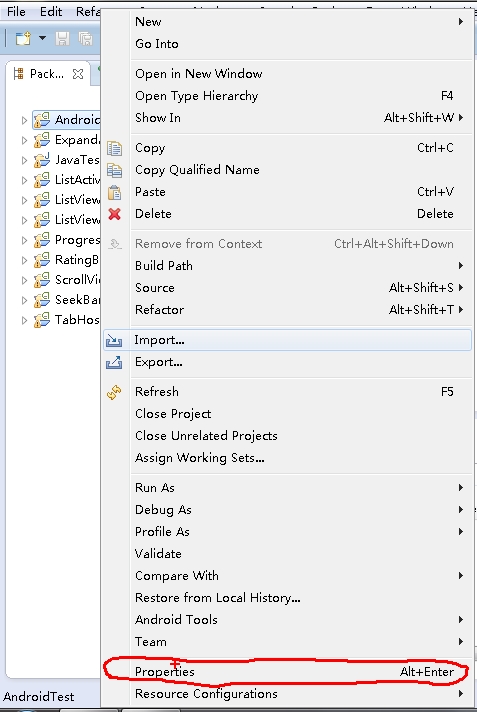
Task: Select the ScrollVi project icon
Action: (42, 280)
